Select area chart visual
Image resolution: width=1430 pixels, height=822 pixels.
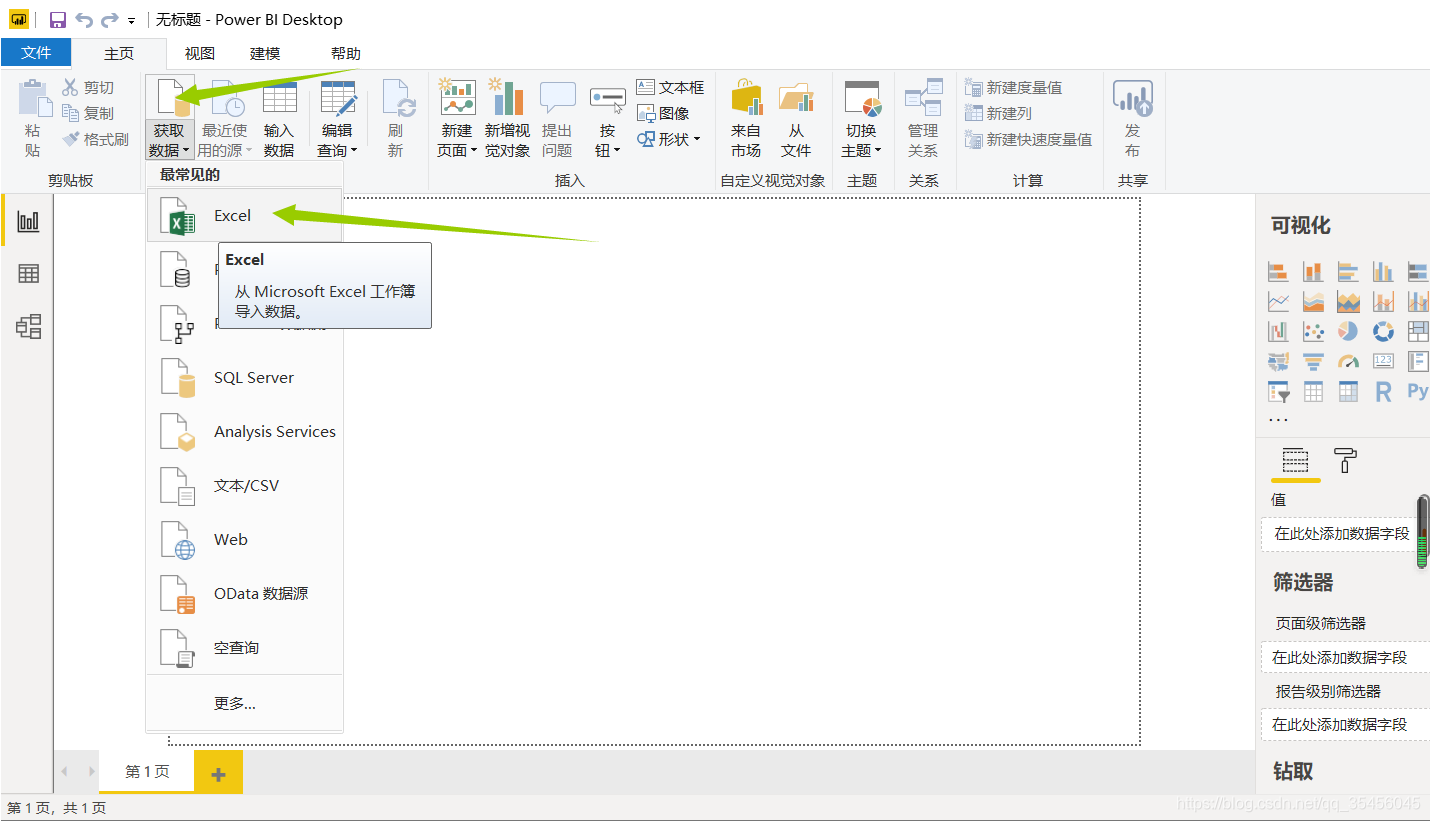click(1313, 301)
